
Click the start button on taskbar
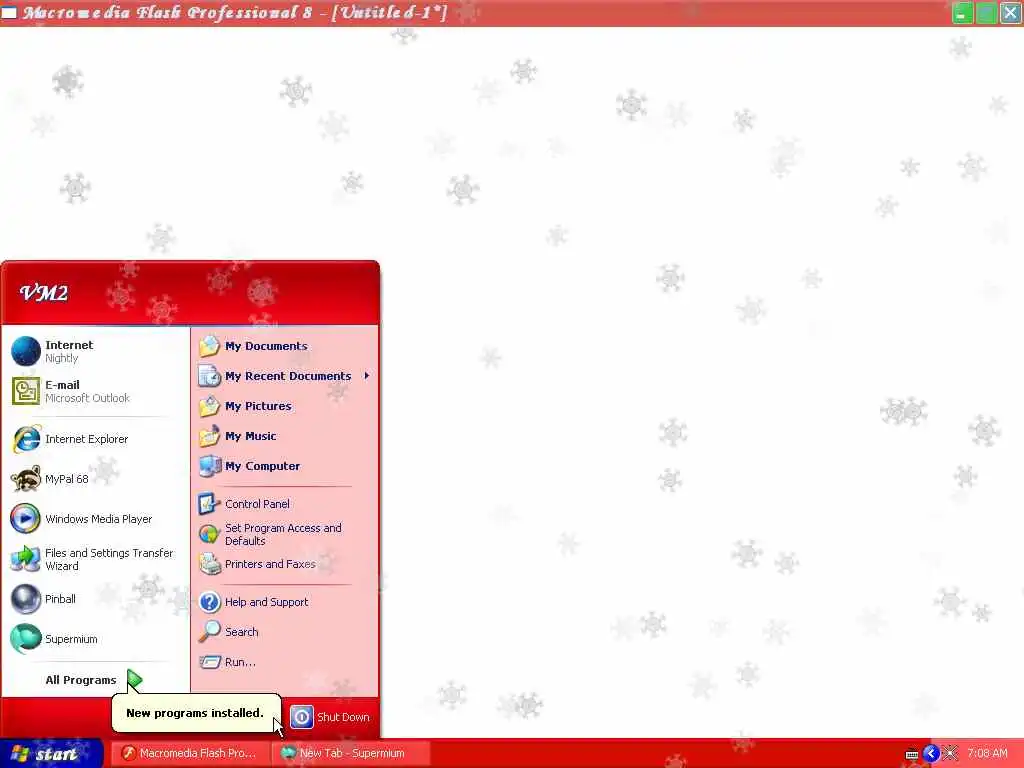pos(51,754)
